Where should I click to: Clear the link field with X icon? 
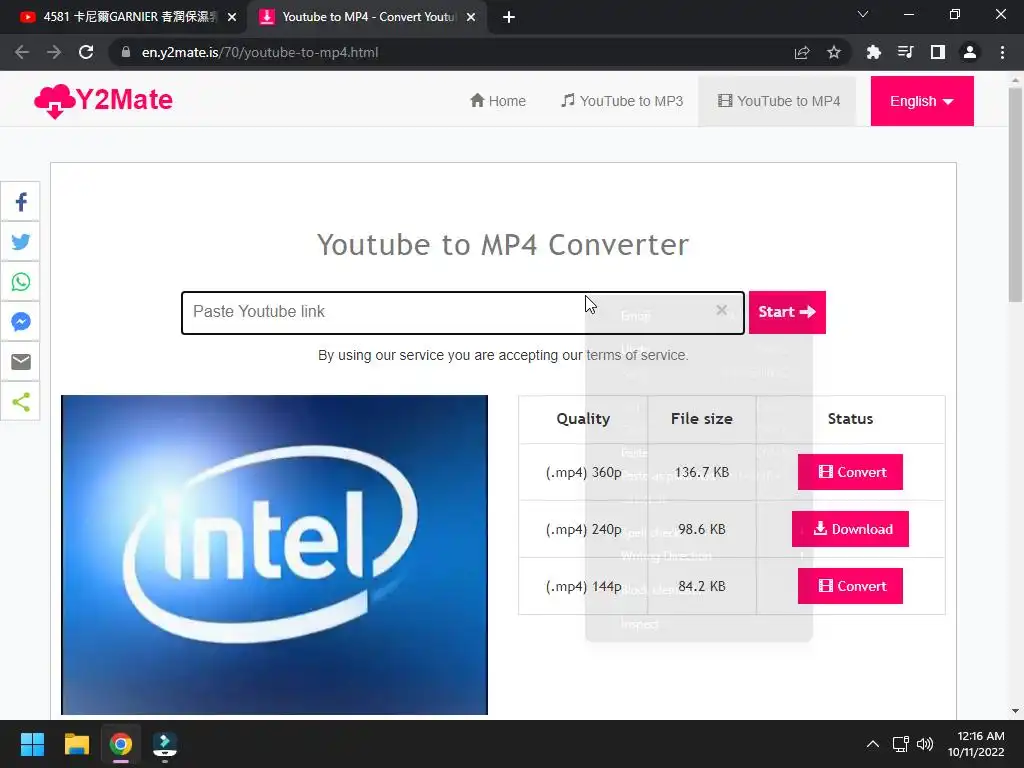722,310
